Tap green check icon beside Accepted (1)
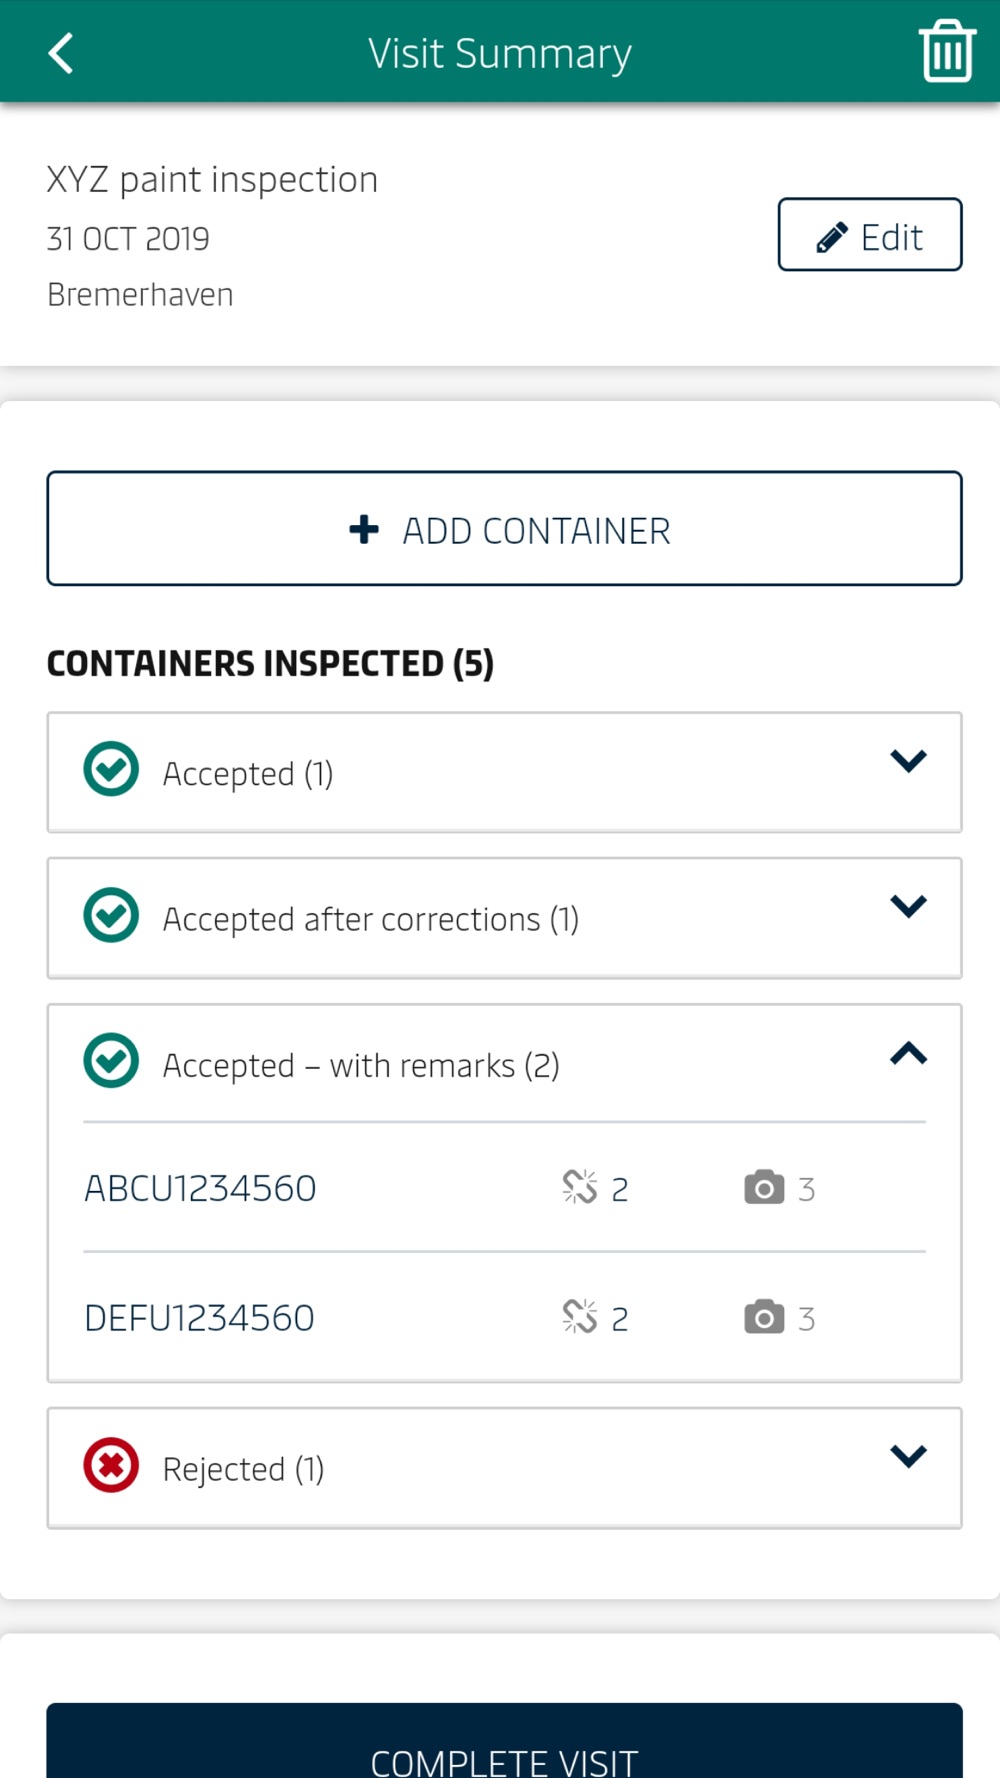 tap(111, 770)
